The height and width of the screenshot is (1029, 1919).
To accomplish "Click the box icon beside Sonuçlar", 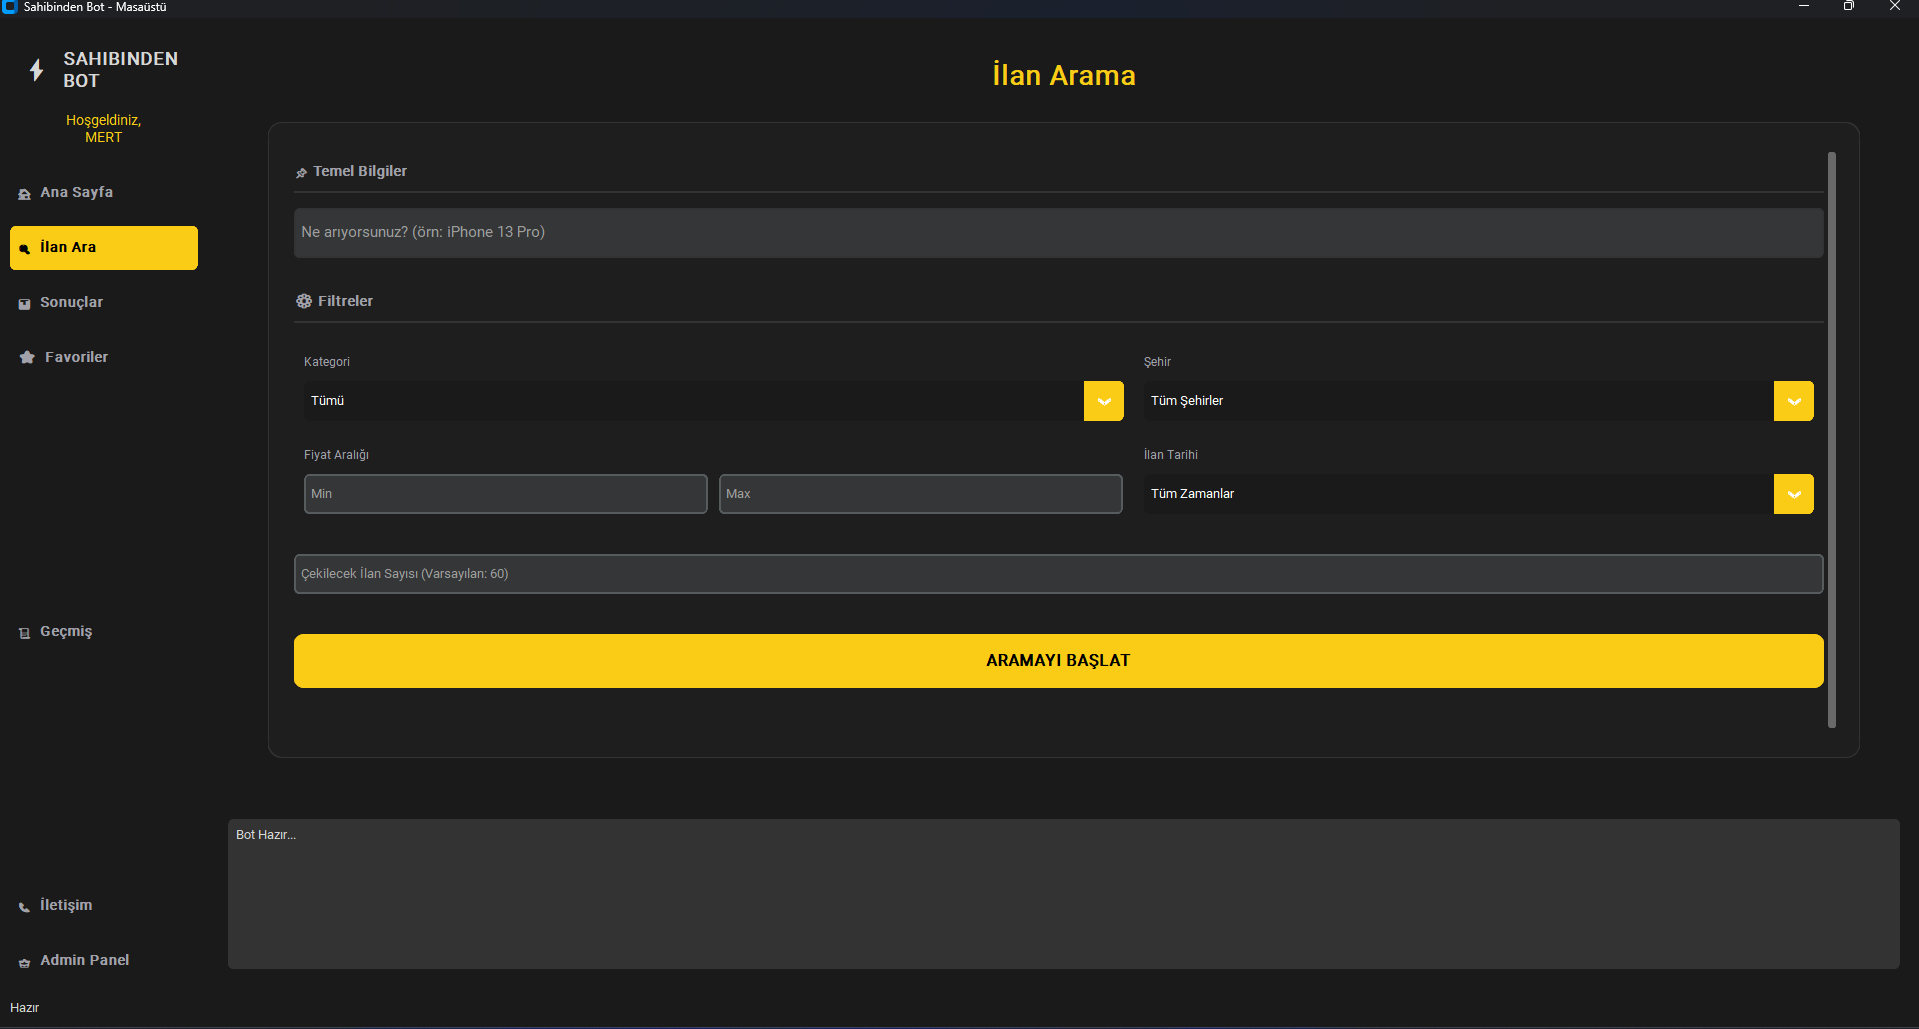I will (x=25, y=304).
